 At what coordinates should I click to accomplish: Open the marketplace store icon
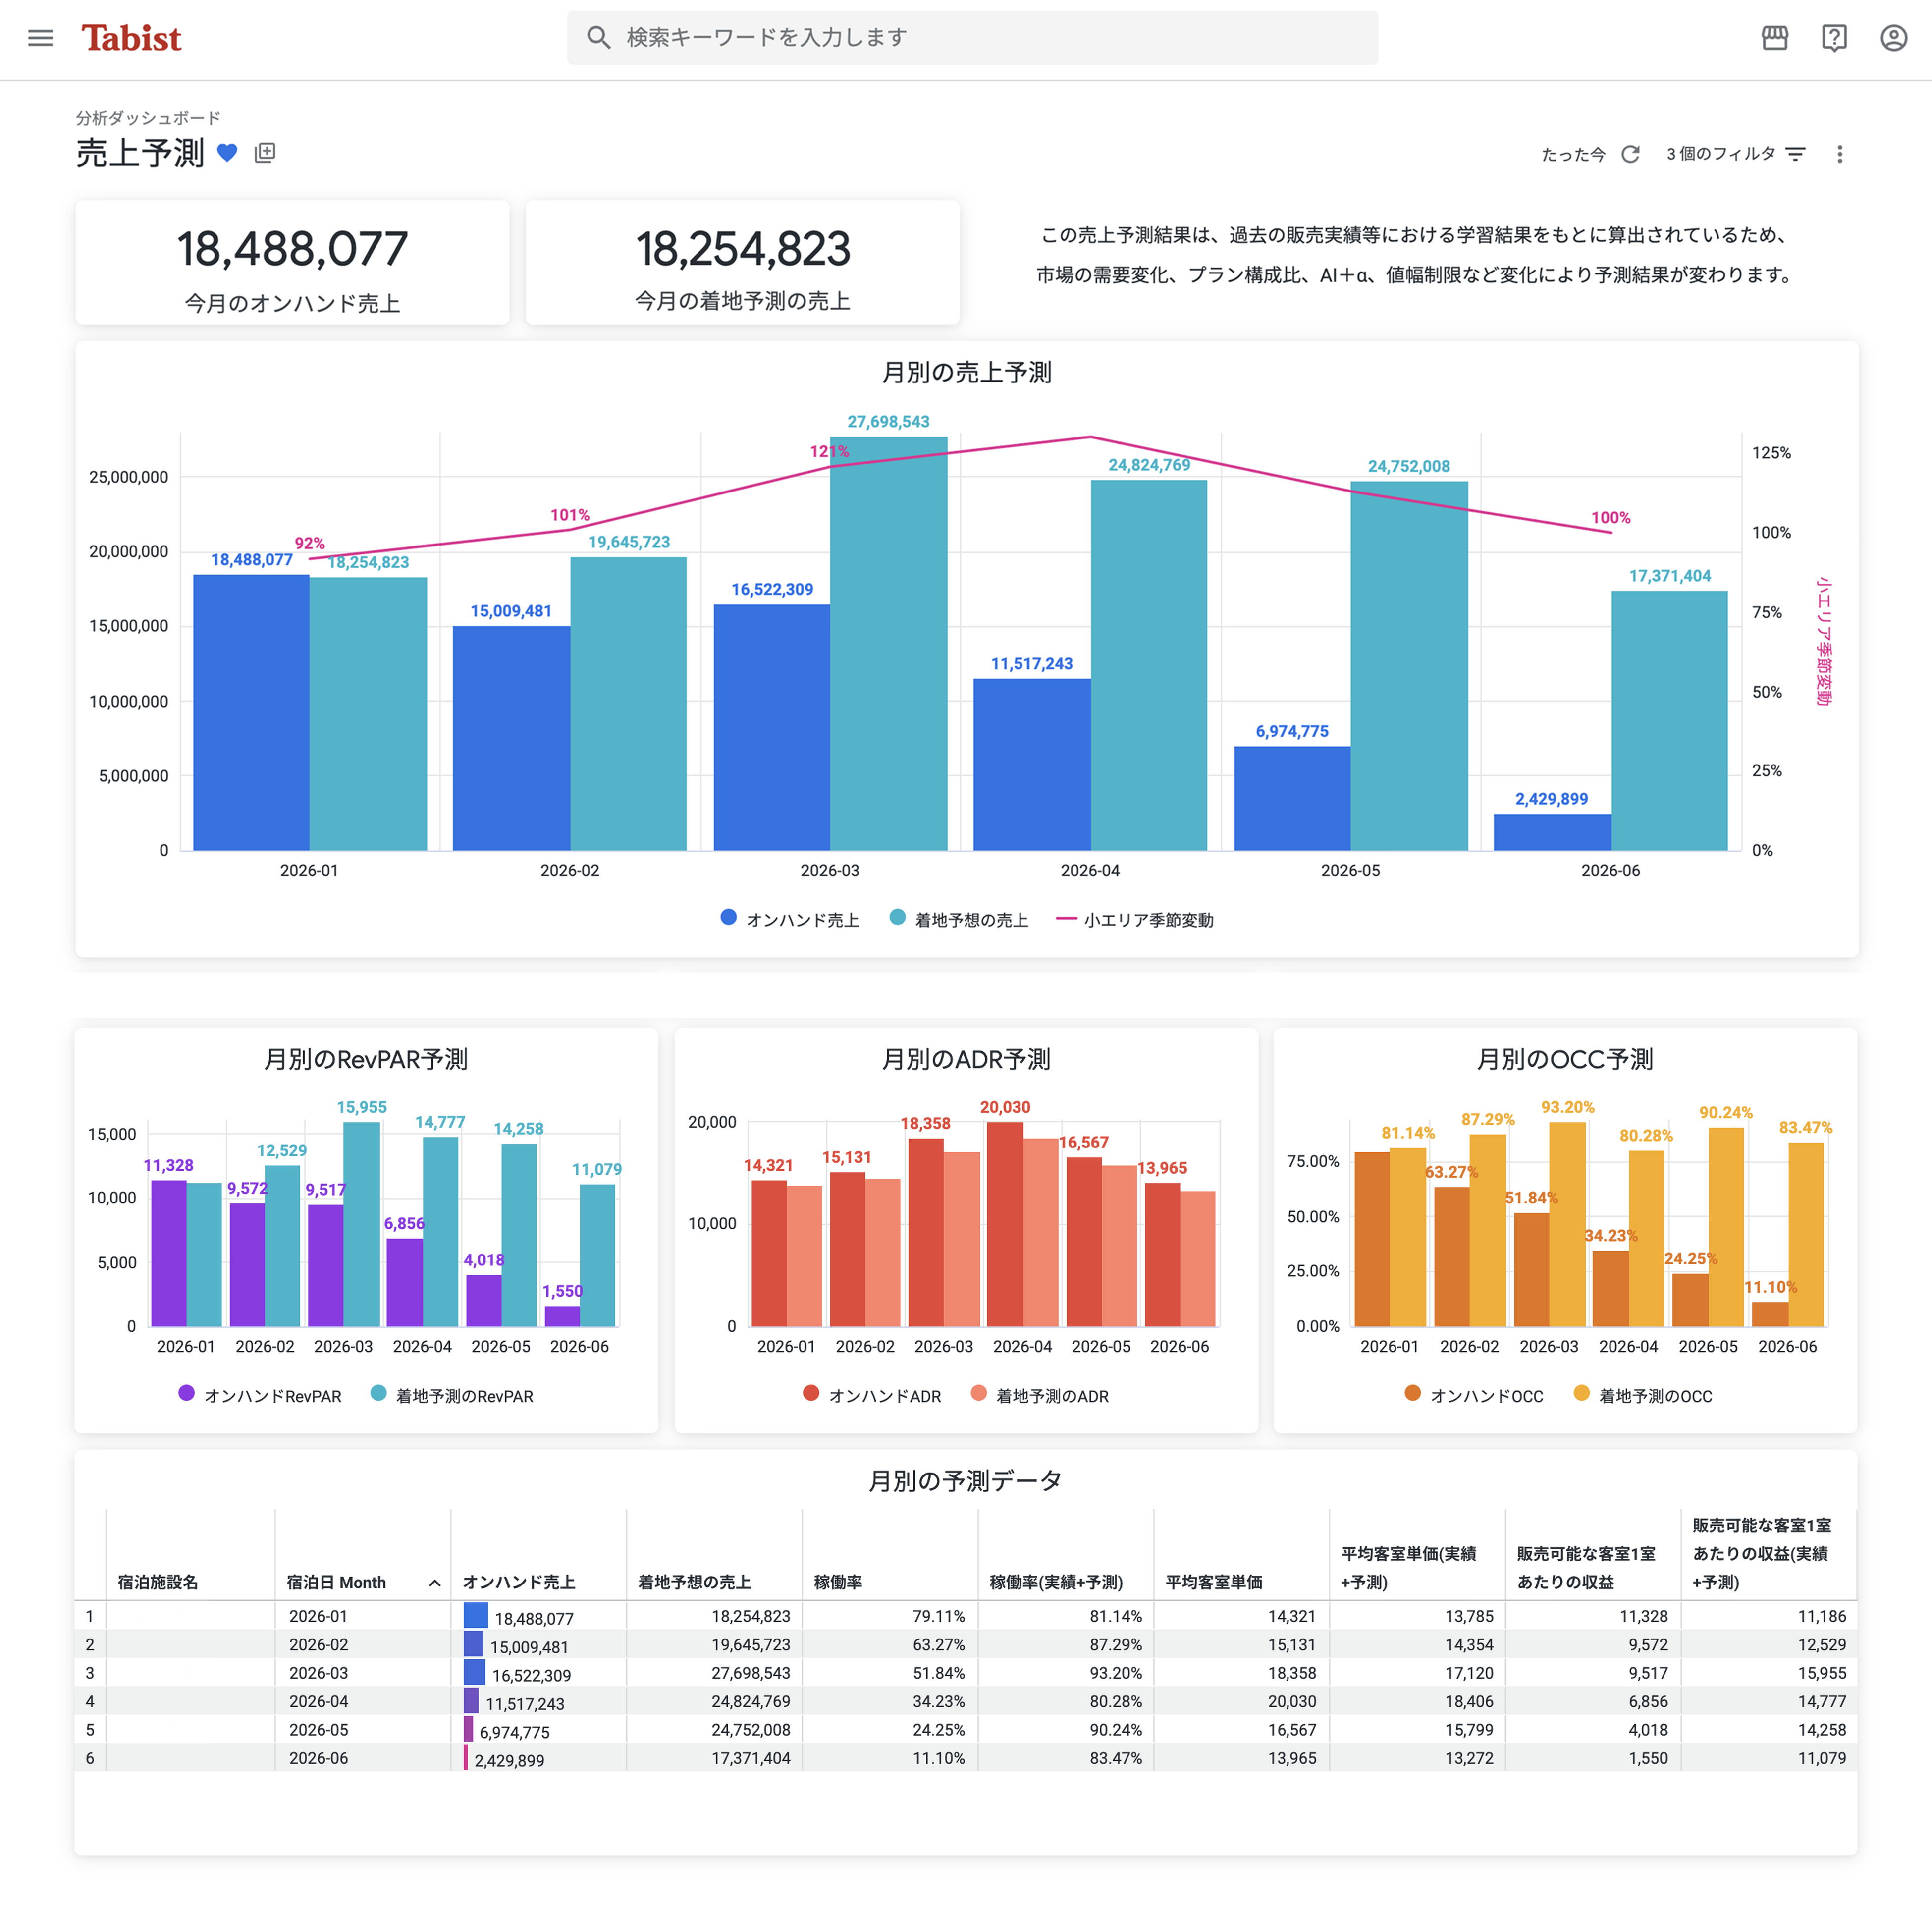1774,38
